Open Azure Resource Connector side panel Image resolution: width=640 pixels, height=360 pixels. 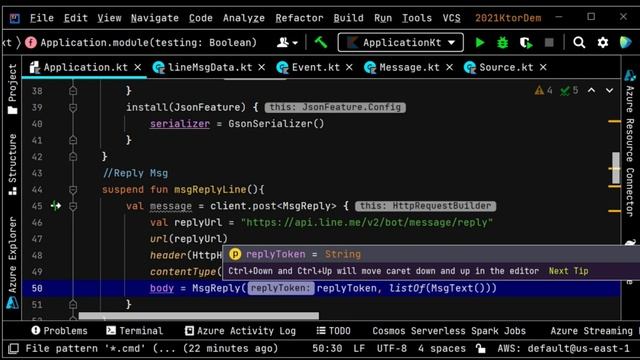[x=630, y=151]
